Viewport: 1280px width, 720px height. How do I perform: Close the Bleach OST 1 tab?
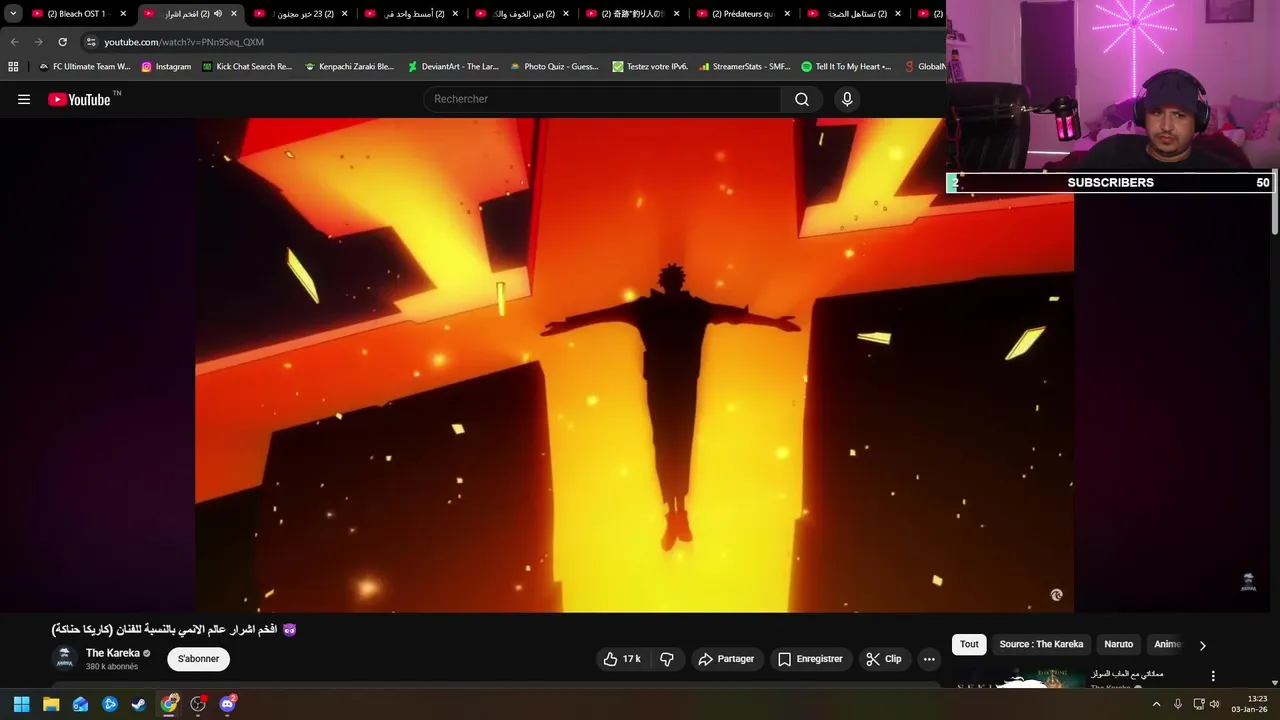click(123, 14)
